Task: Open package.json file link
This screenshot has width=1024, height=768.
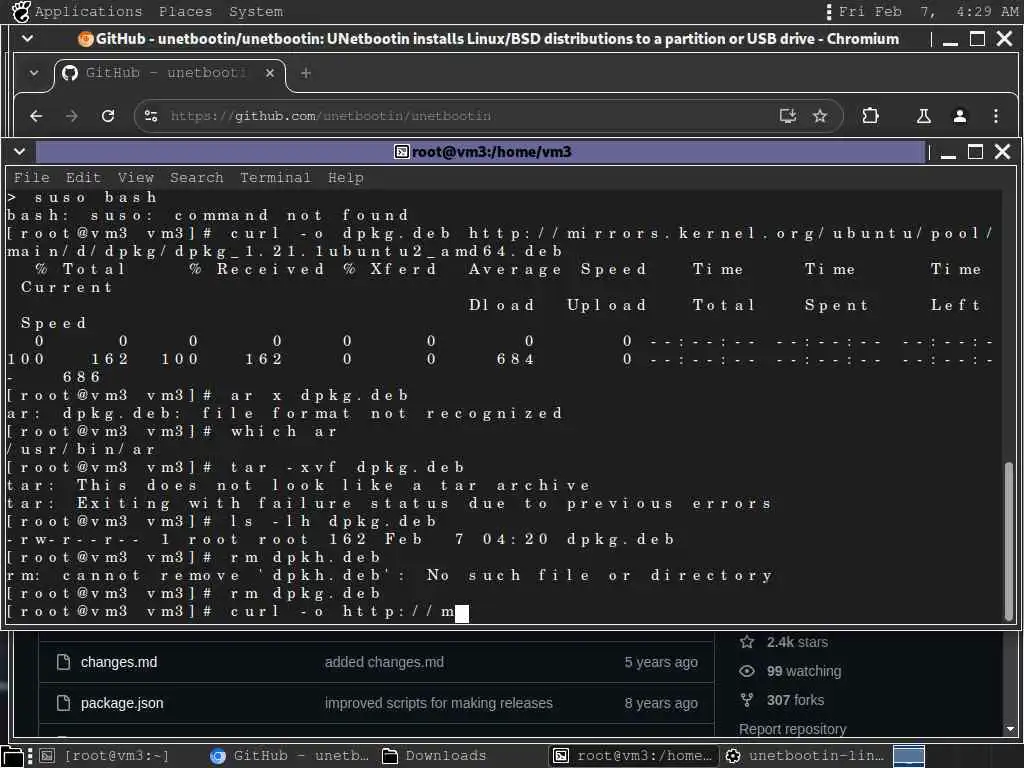Action: coord(122,703)
